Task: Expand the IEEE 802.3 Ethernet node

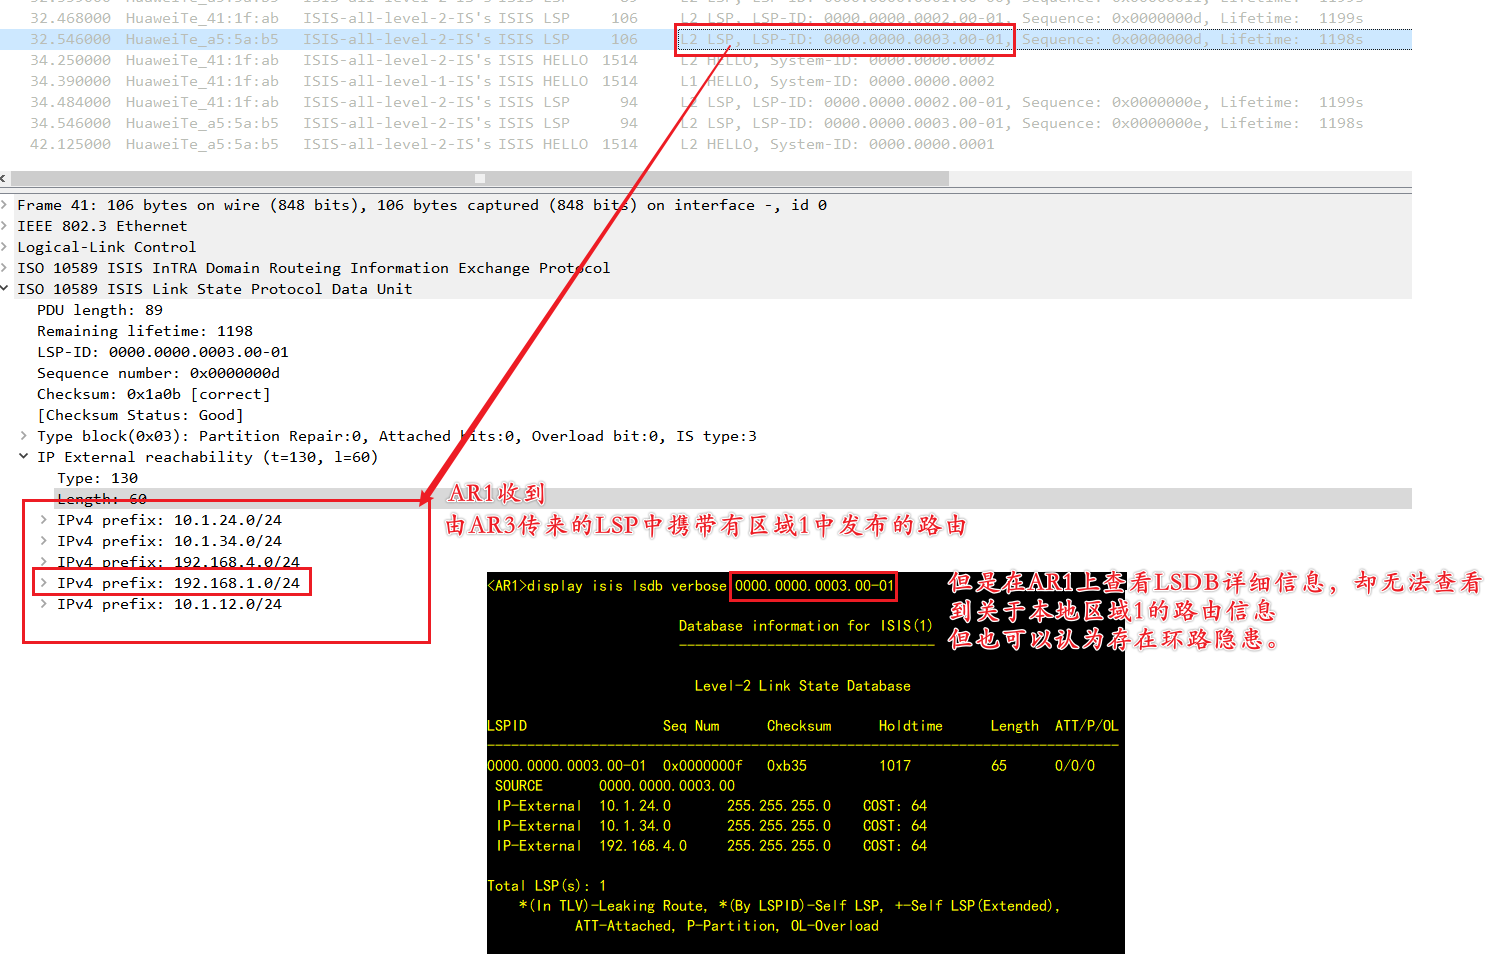Action: tap(5, 226)
